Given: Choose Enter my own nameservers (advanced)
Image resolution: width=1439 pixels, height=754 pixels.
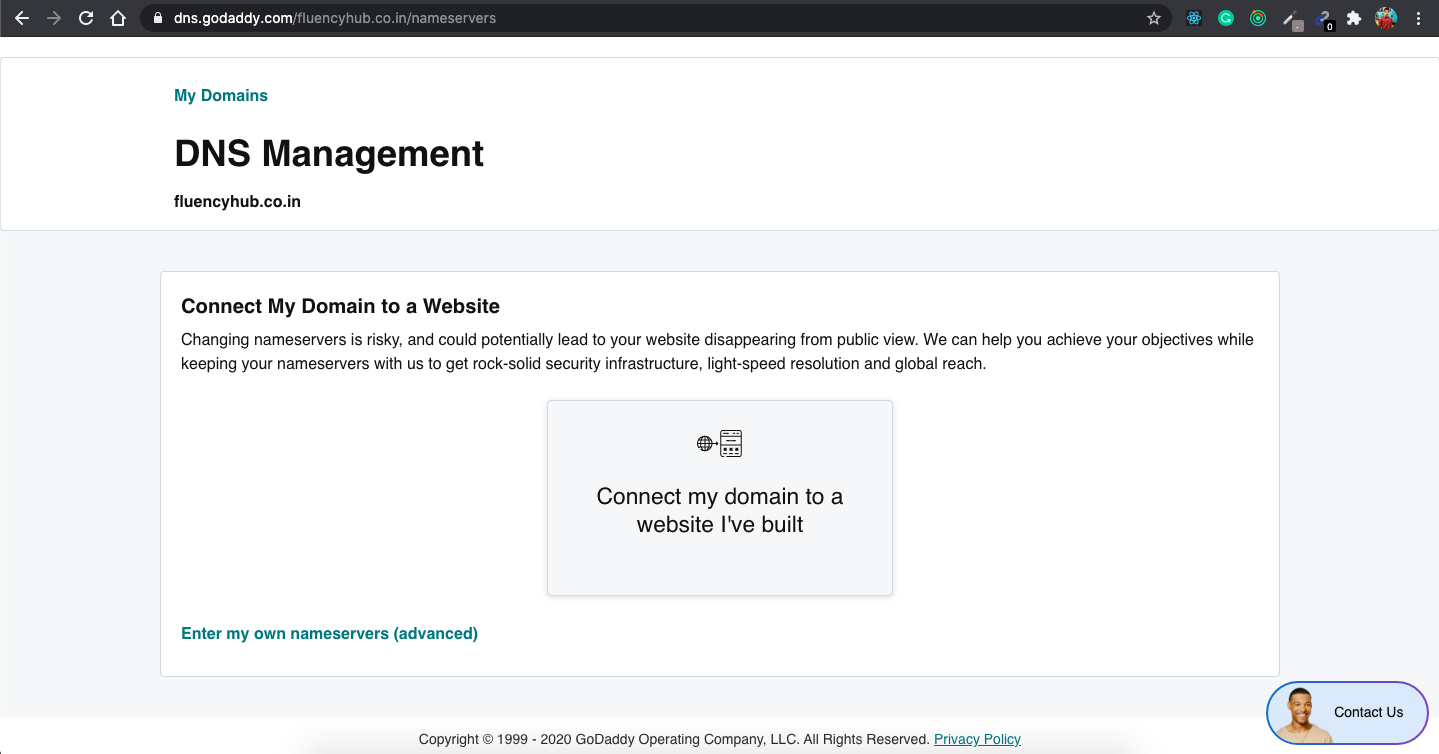Looking at the screenshot, I should tap(329, 633).
